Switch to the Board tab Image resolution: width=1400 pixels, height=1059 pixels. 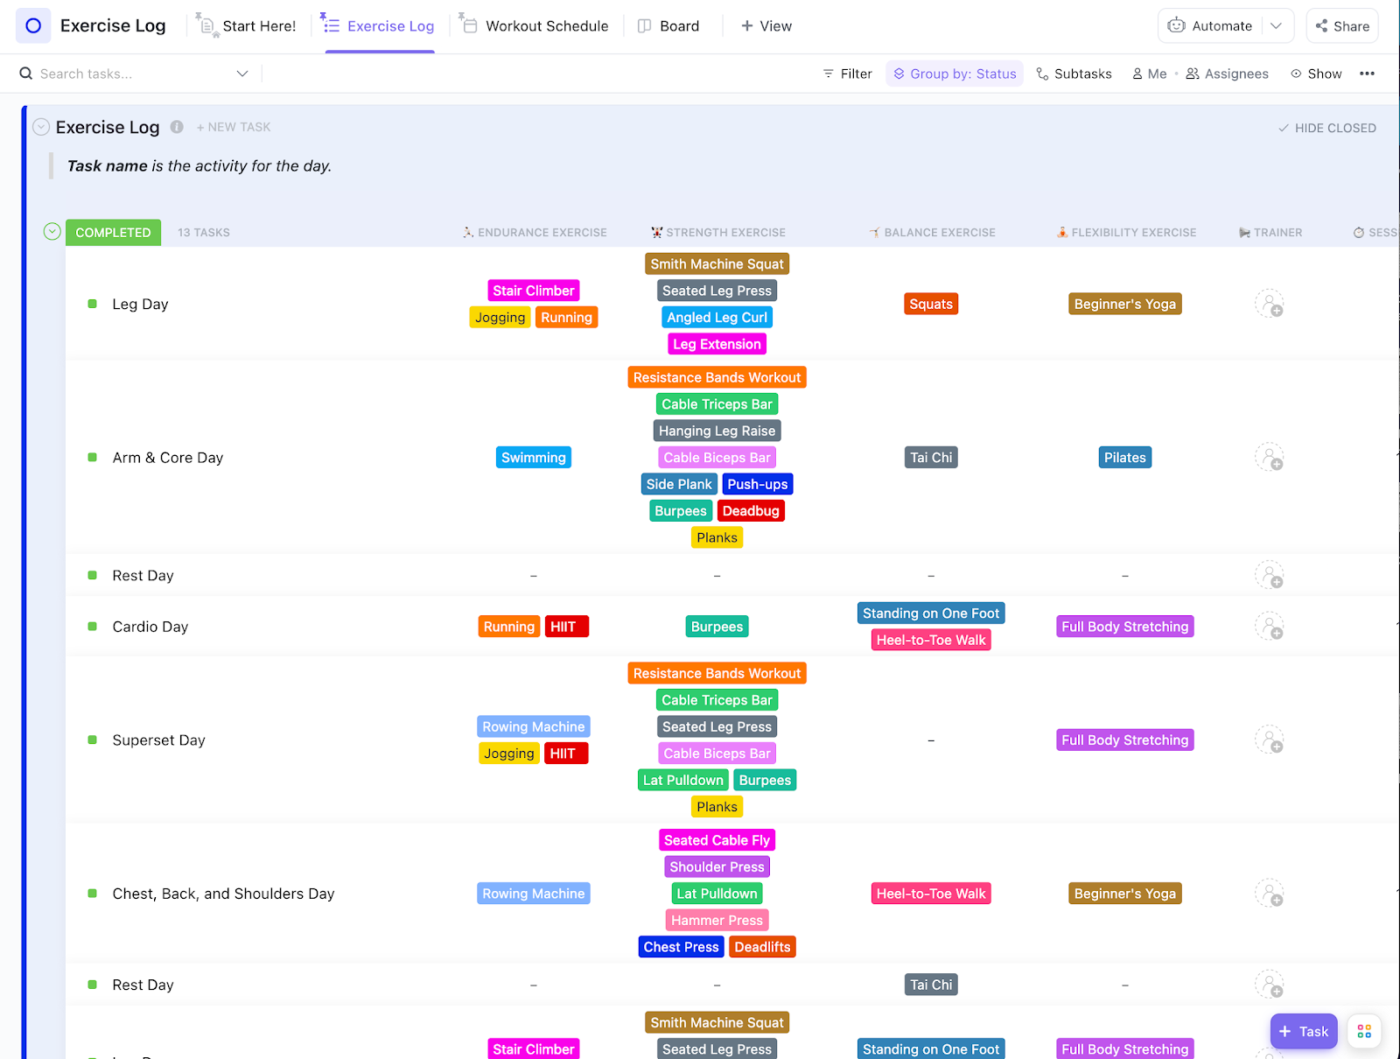[668, 25]
